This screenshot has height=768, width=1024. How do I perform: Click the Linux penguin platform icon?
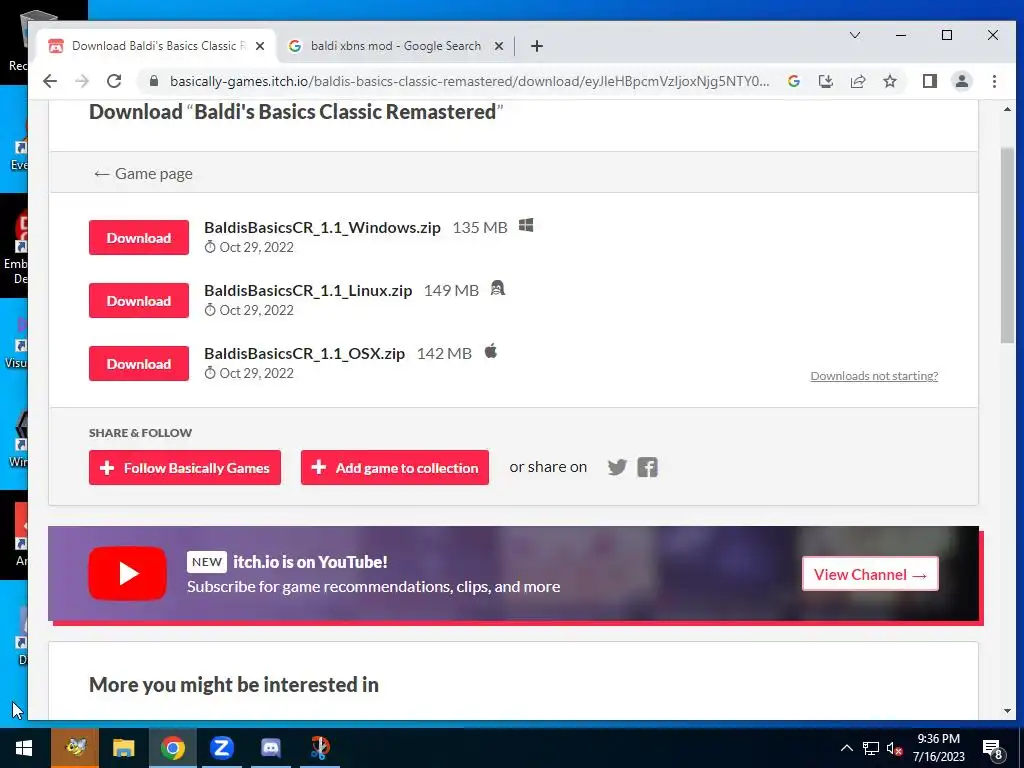tap(498, 288)
